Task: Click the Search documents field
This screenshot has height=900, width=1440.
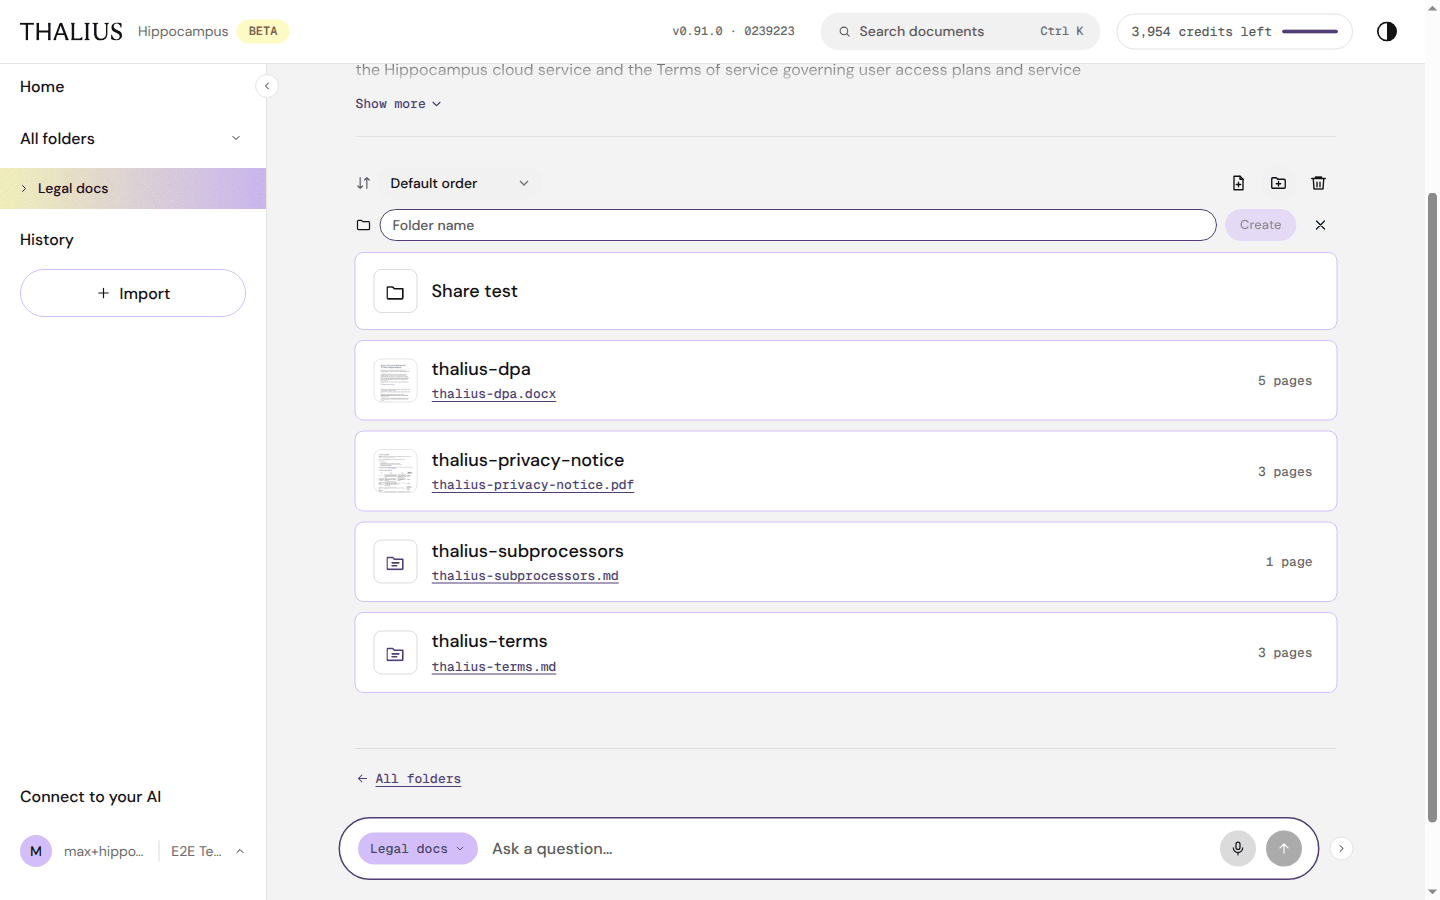Action: point(960,32)
